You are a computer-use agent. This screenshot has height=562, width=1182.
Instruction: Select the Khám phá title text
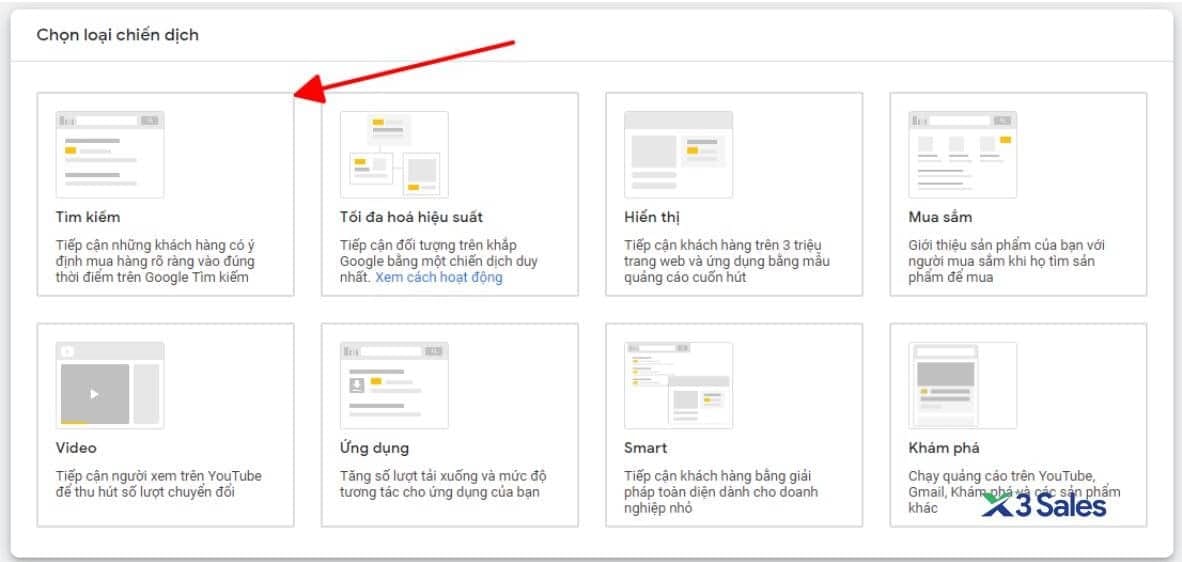tap(944, 448)
